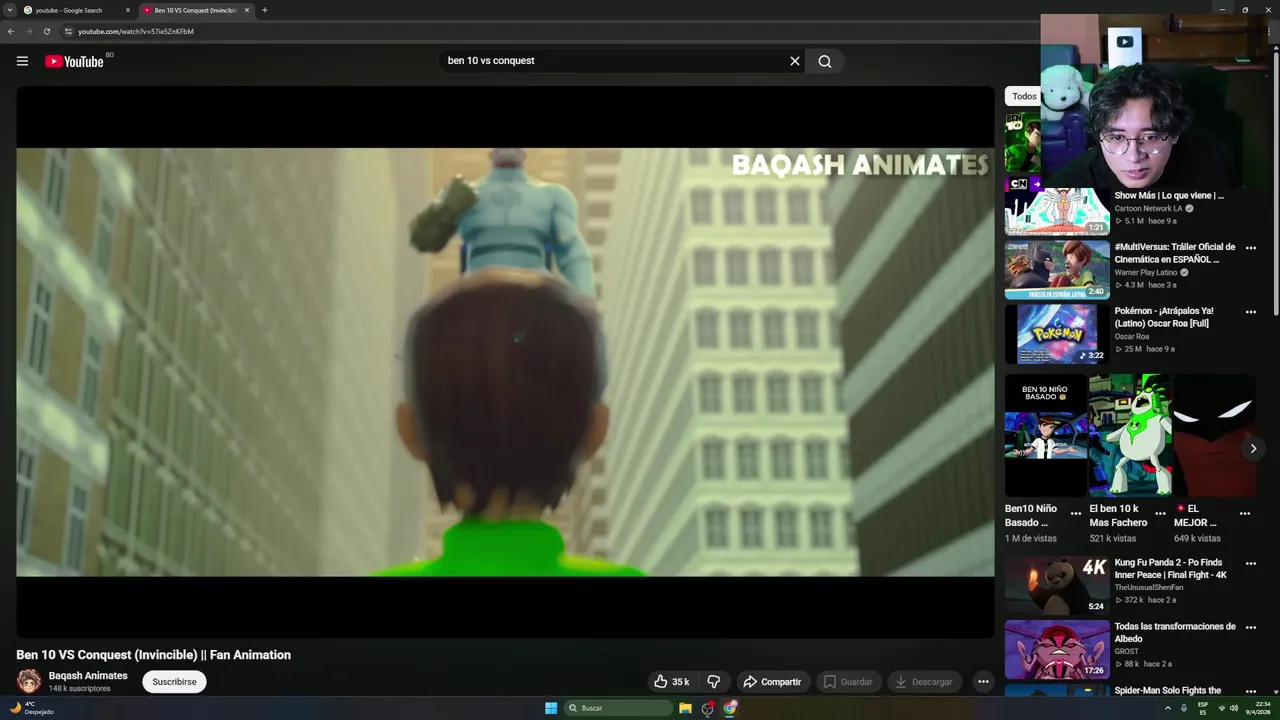Open the Ben10 Niño Basado short thumbnail

pyautogui.click(x=1045, y=436)
